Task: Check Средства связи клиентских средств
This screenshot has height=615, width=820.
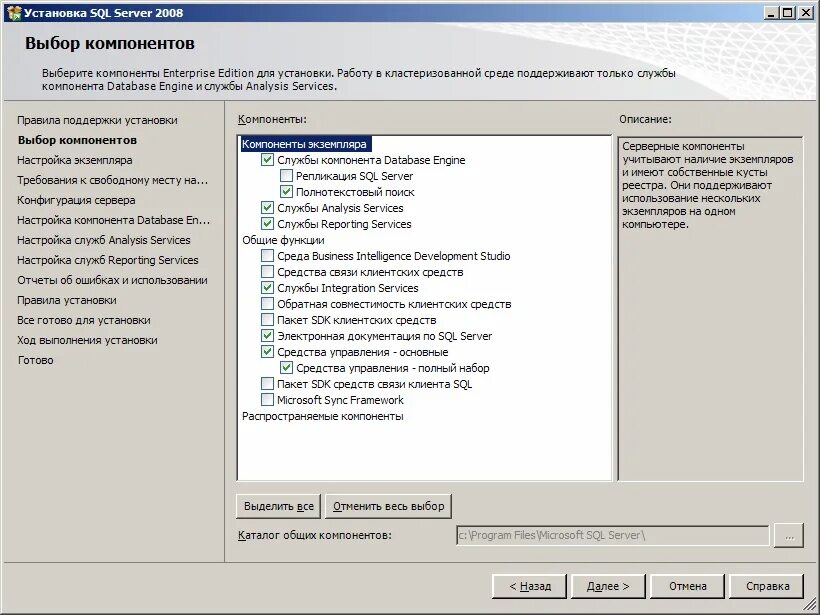Action: [x=267, y=272]
